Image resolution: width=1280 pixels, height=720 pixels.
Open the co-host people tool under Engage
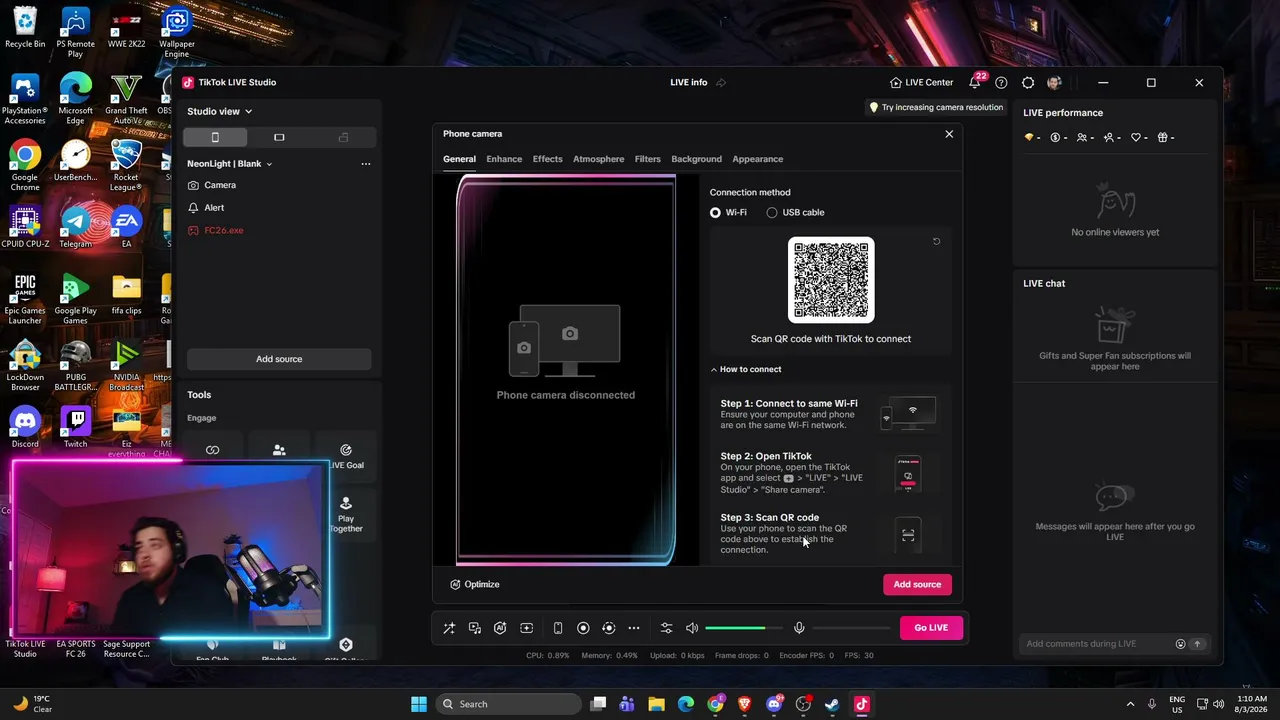pyautogui.click(x=279, y=451)
